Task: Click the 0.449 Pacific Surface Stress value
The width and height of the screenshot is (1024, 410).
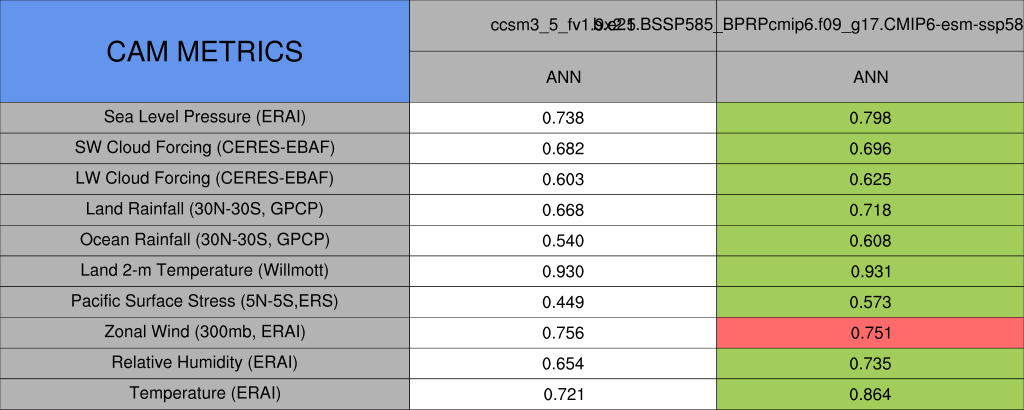Action: [563, 302]
